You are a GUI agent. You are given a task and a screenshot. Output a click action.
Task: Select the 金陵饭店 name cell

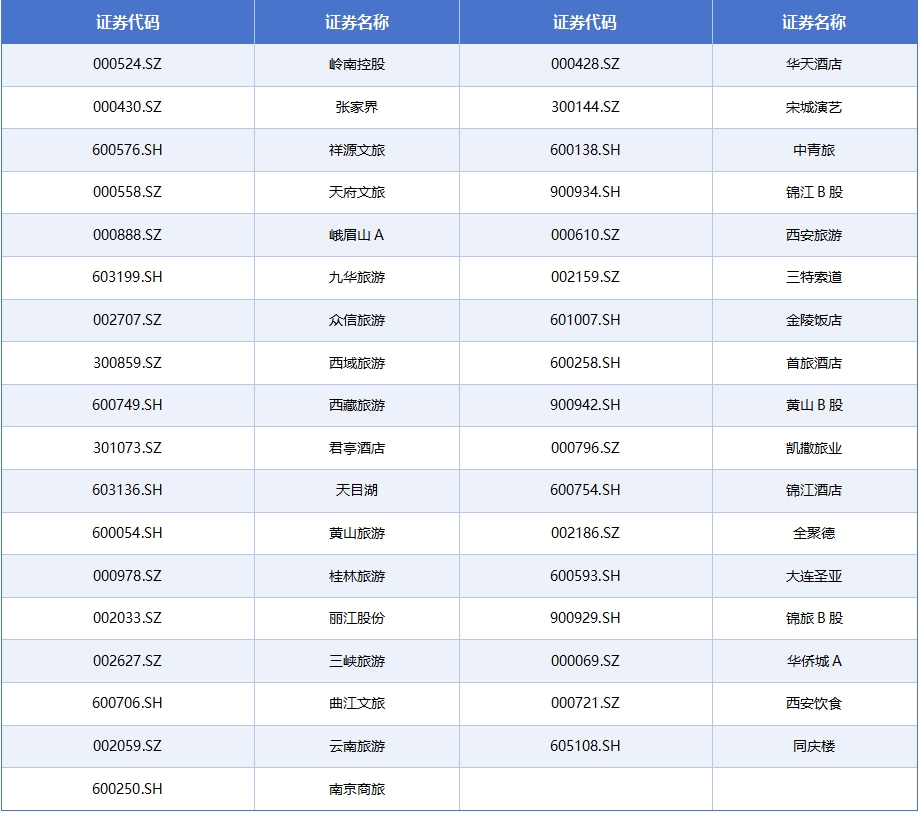(x=814, y=320)
